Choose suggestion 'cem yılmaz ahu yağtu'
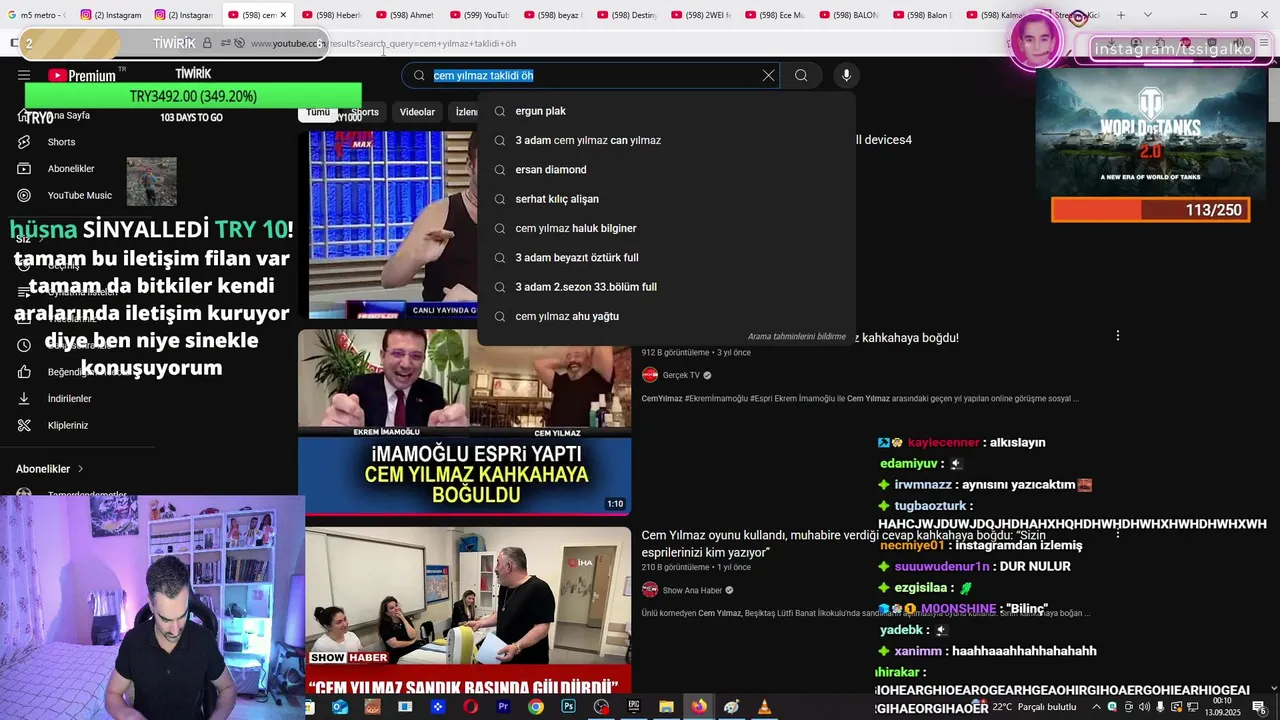The image size is (1280, 720). pos(666,316)
